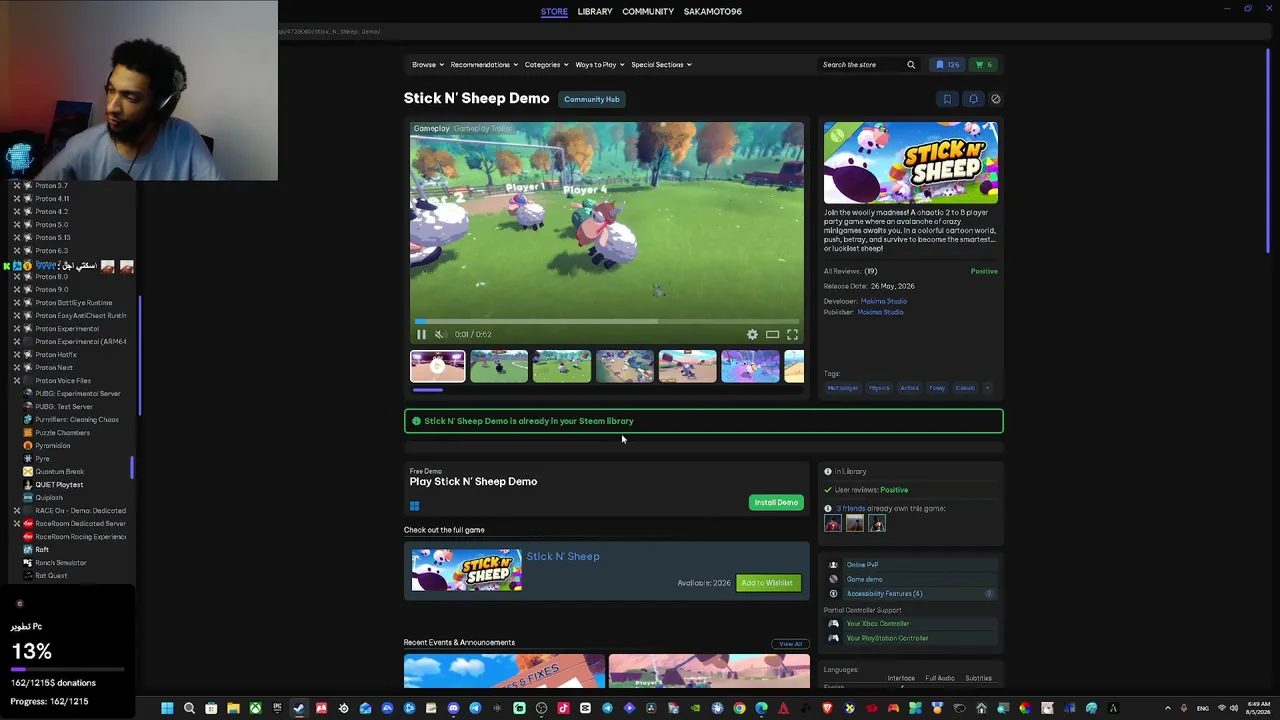Screen dimensions: 1280x720
Task: Click Add to Wishlist for Stick N' Sheep
Action: pos(767,583)
